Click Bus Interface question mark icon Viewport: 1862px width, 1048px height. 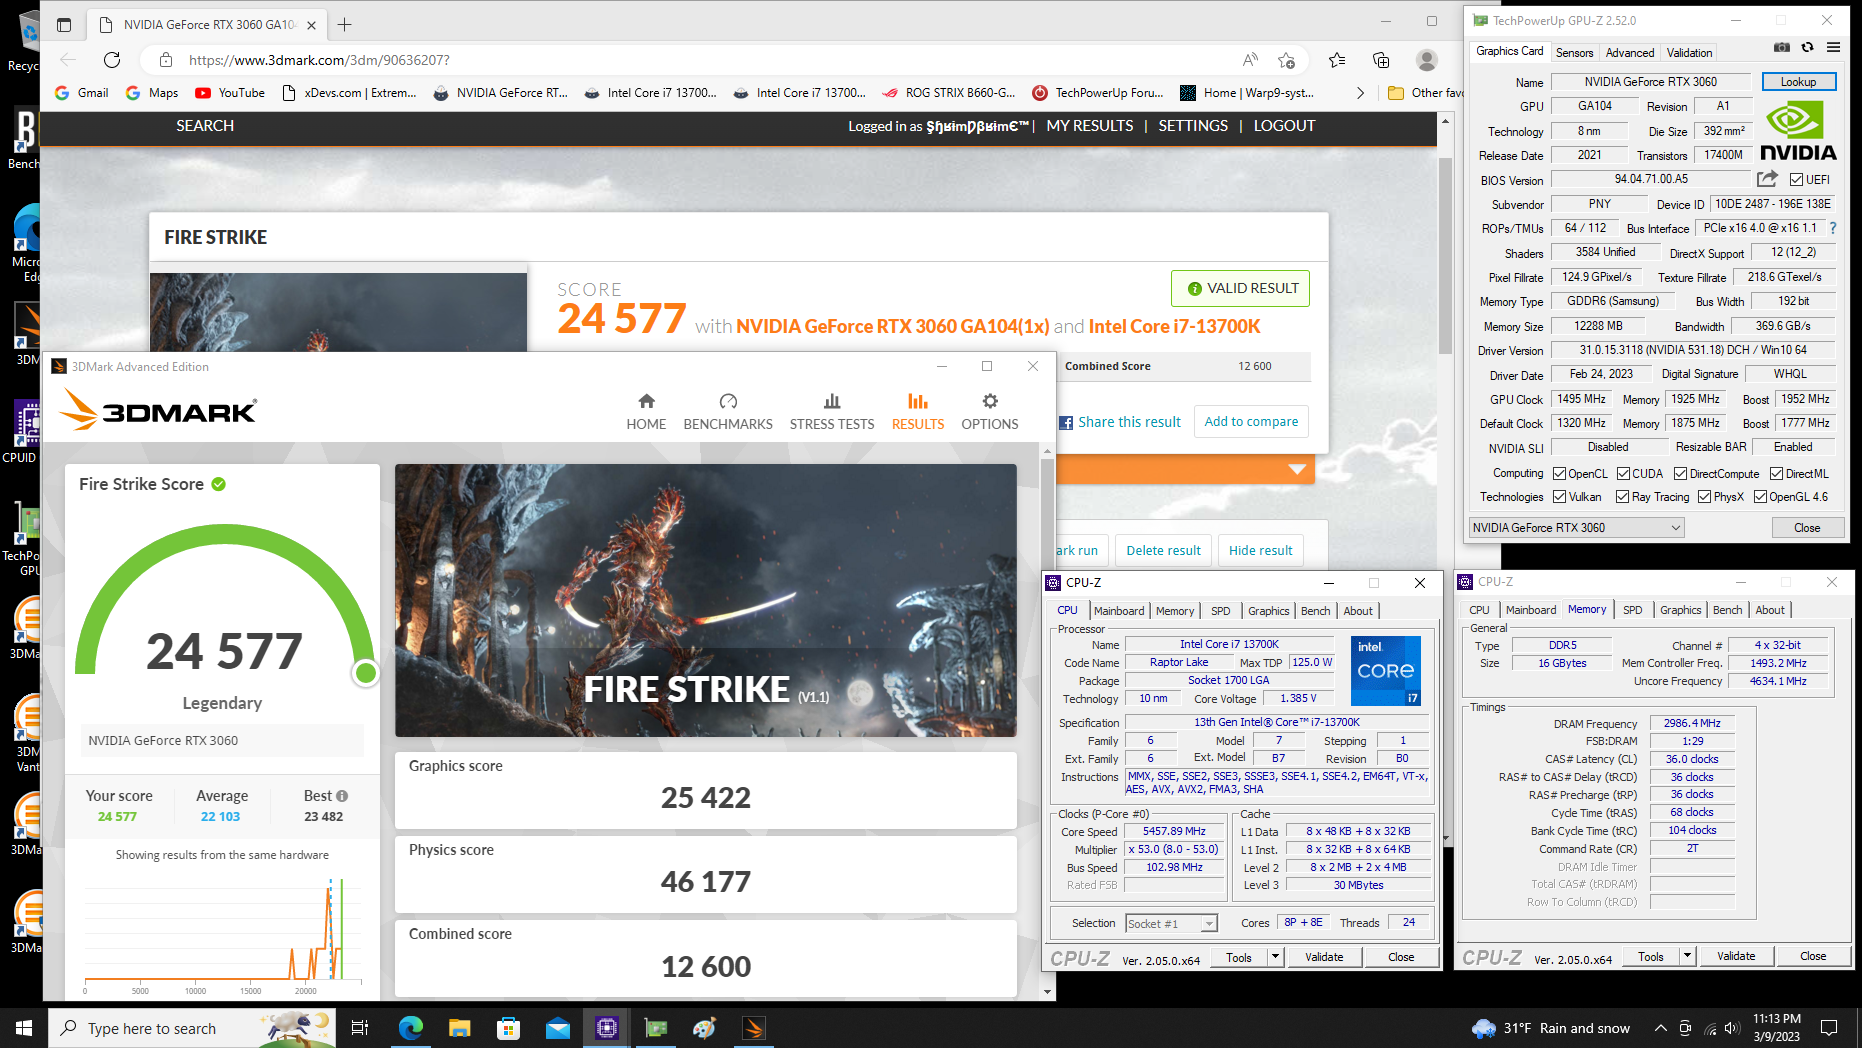click(x=1833, y=228)
